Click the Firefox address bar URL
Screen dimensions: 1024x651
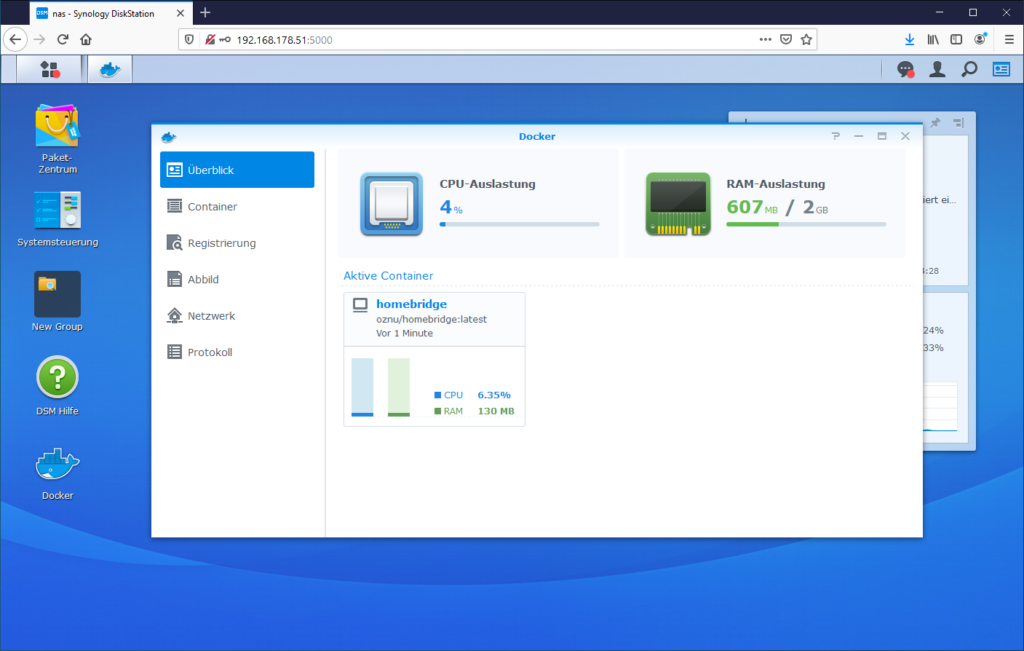(x=284, y=40)
